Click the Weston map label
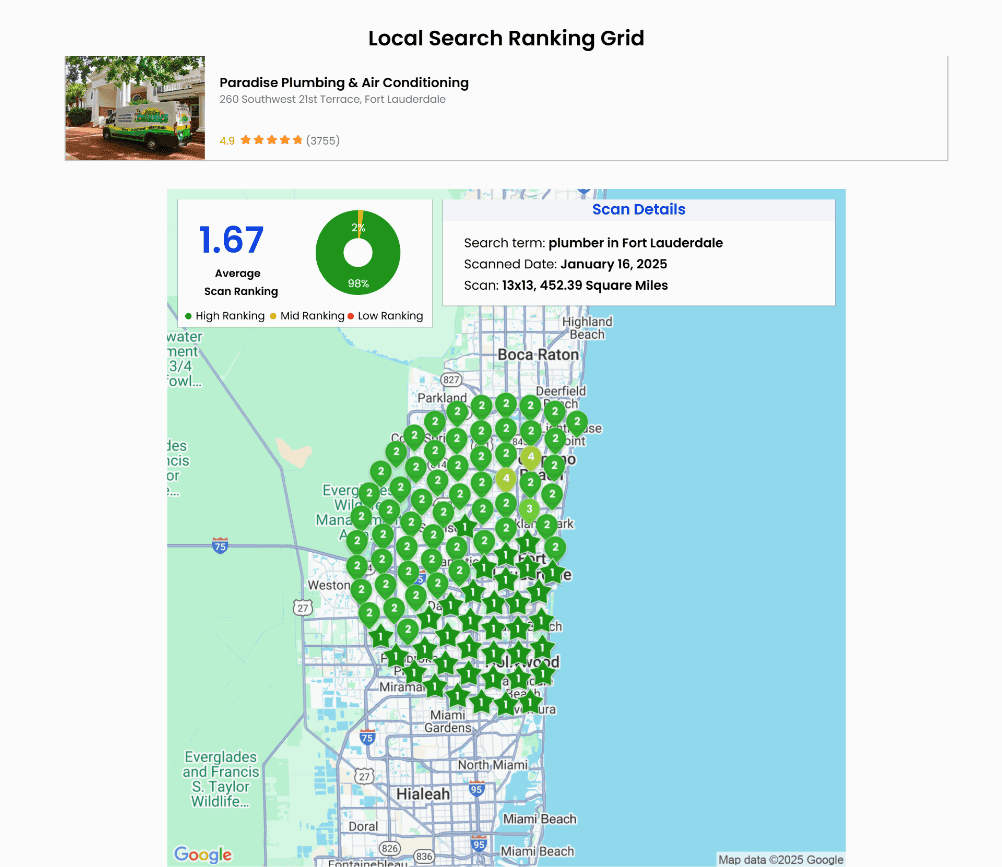This screenshot has height=867, width=1002. click(328, 585)
